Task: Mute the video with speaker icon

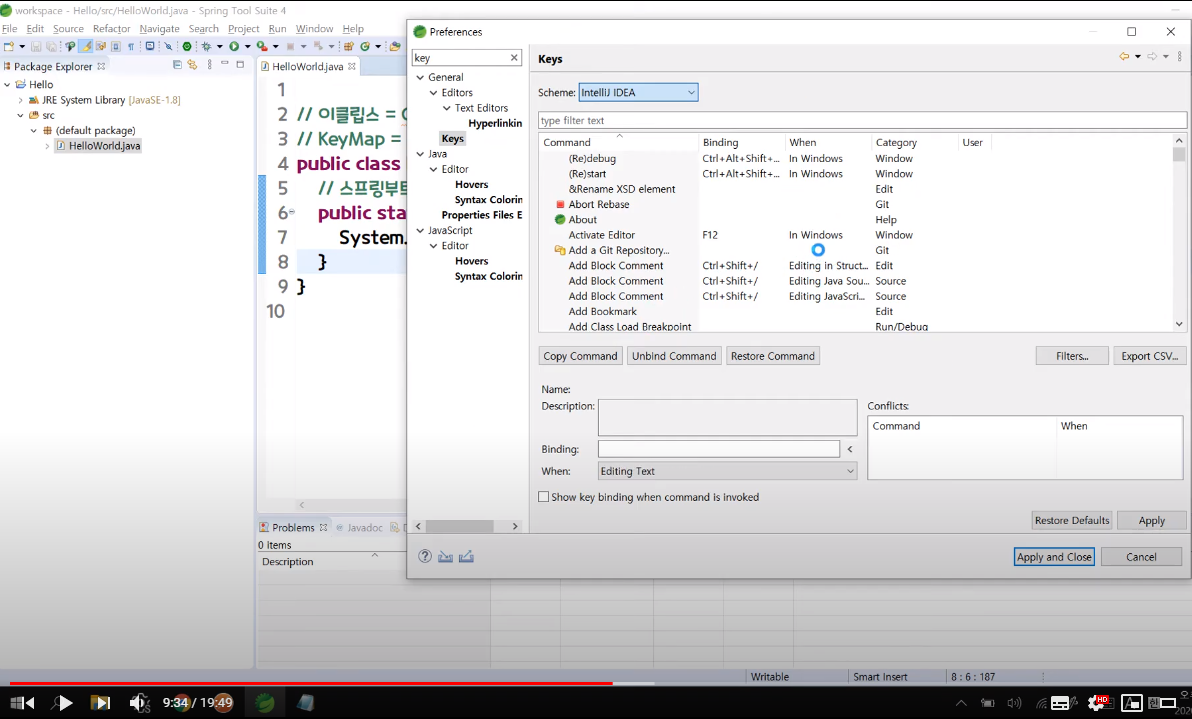Action: [139, 703]
